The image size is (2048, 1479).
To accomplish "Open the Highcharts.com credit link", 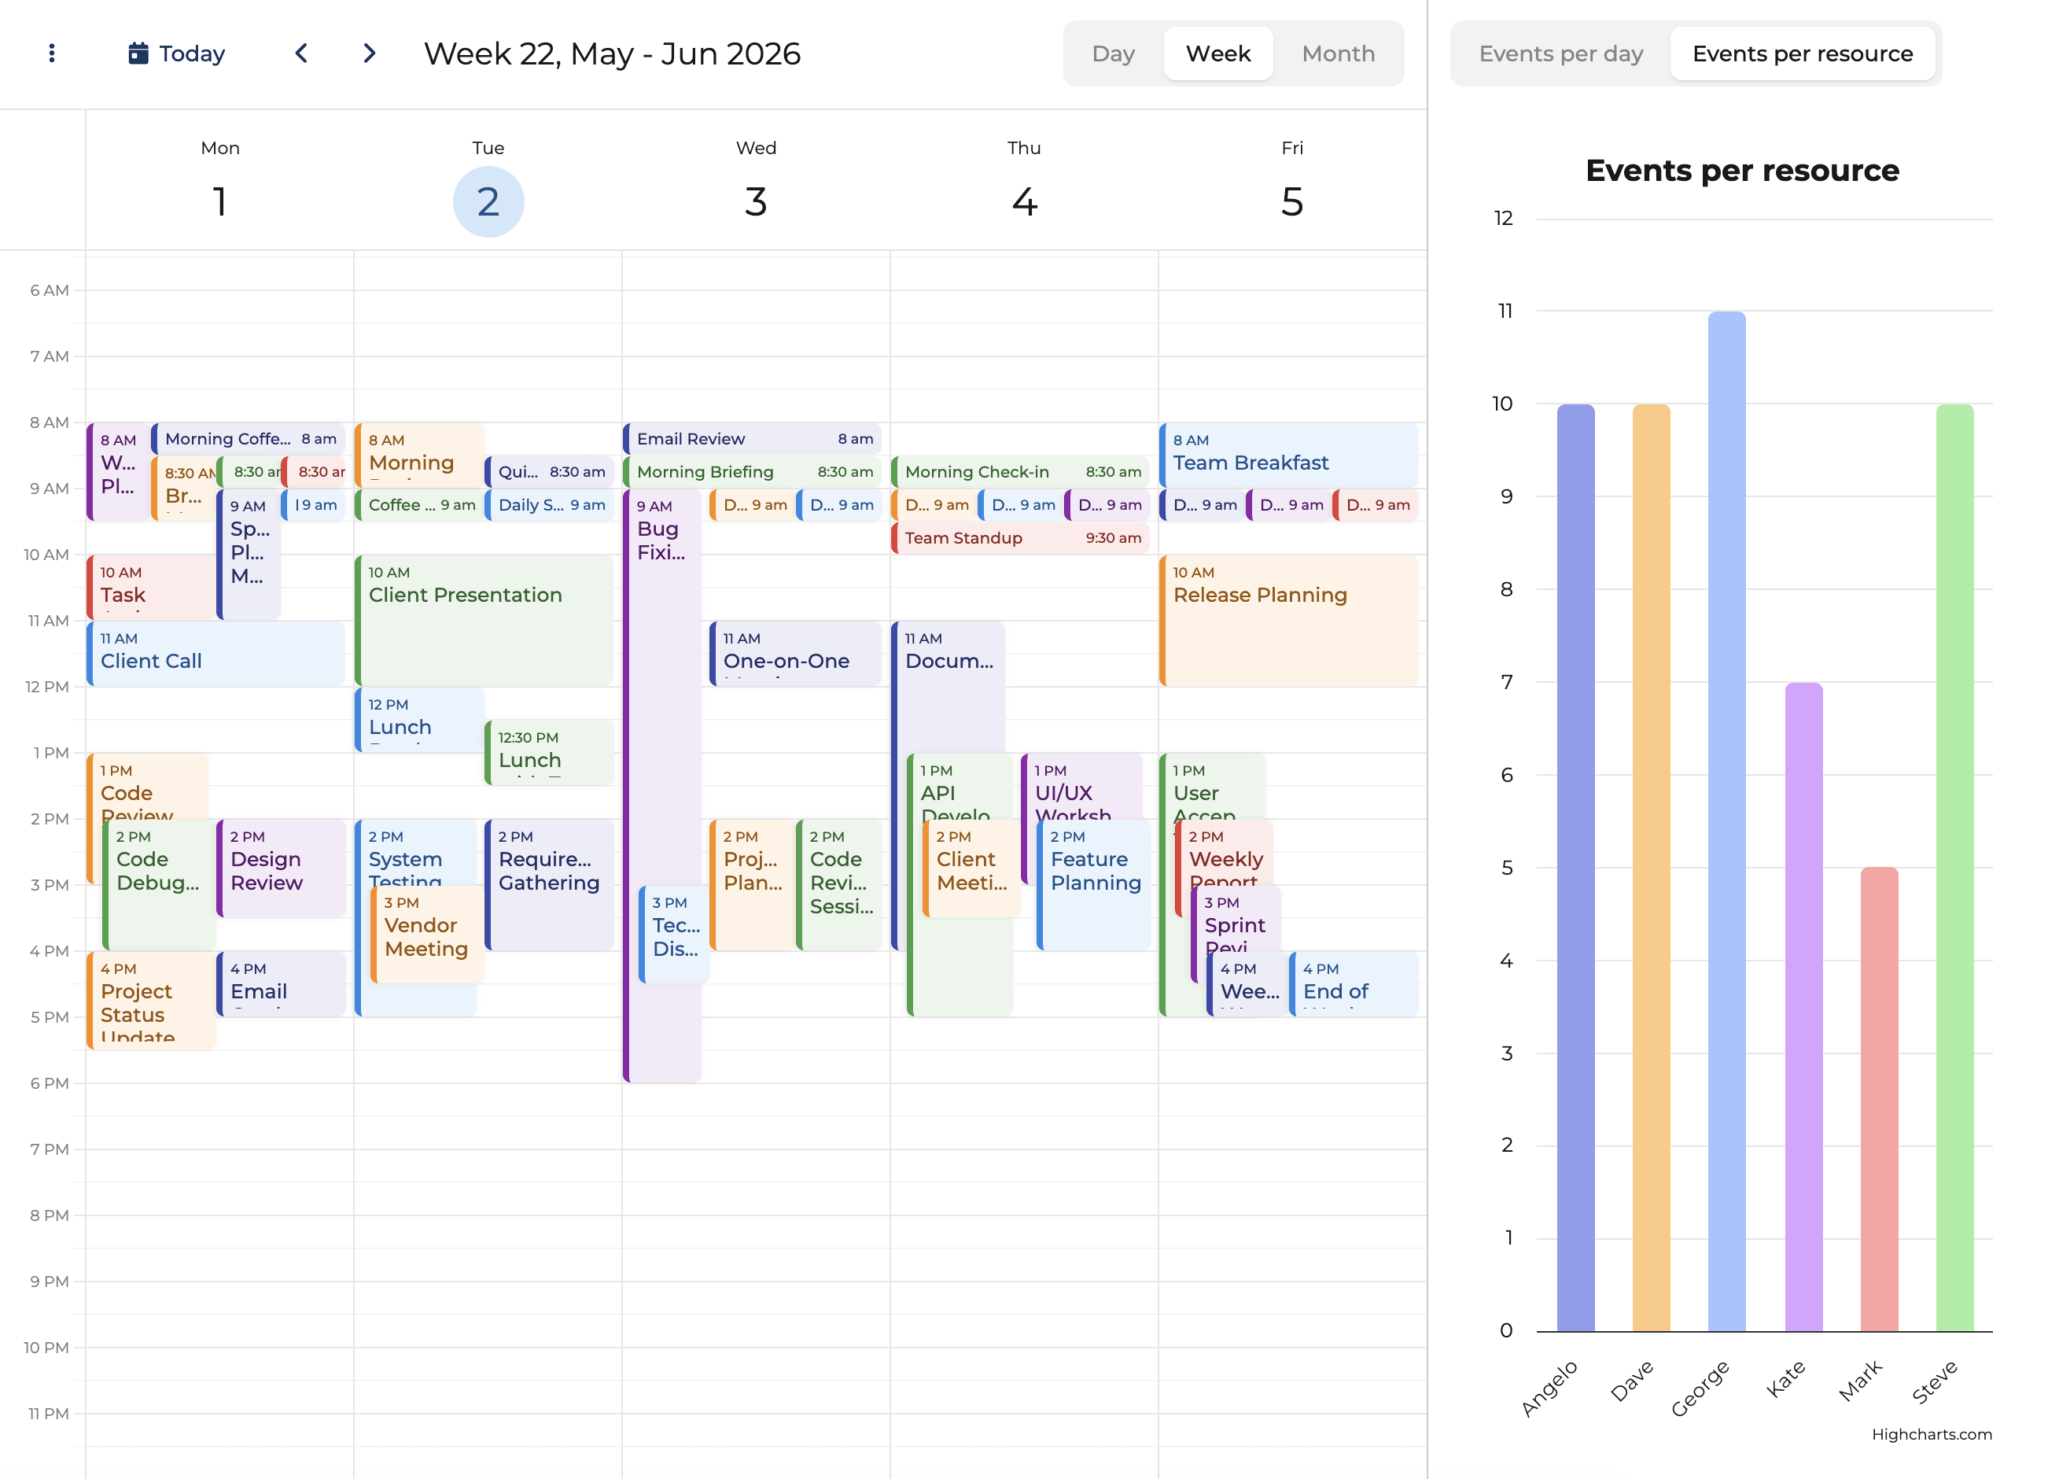I will [1930, 1434].
